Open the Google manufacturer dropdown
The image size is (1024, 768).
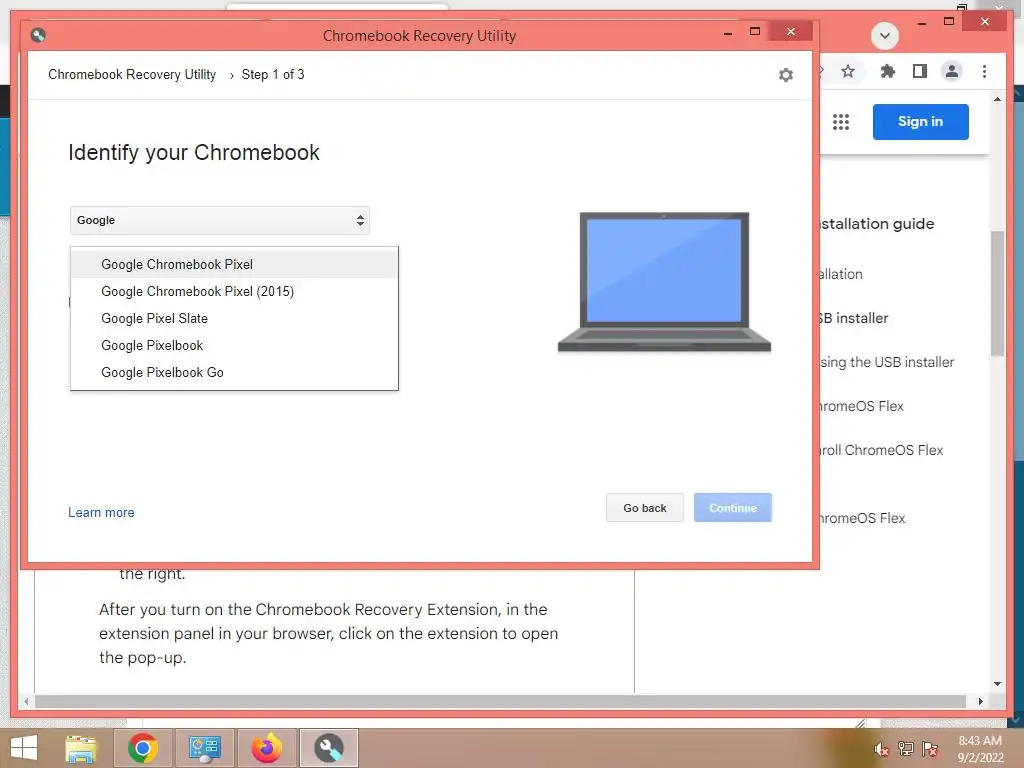(219, 221)
